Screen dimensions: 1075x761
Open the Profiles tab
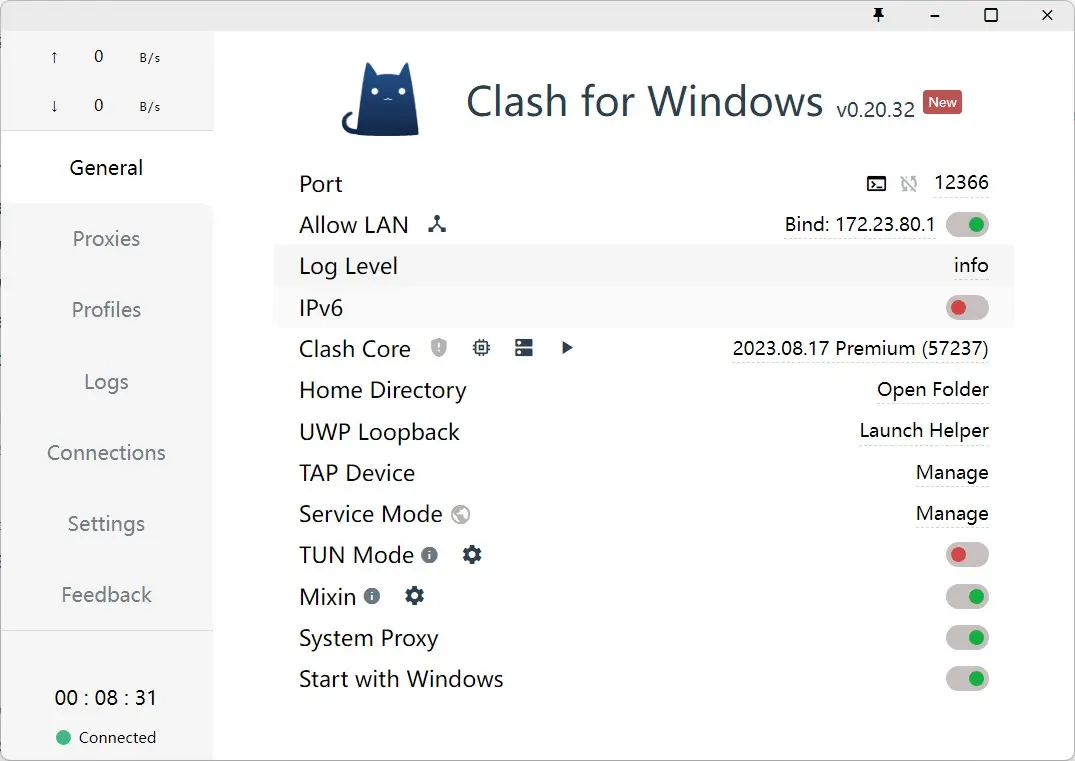coord(106,310)
